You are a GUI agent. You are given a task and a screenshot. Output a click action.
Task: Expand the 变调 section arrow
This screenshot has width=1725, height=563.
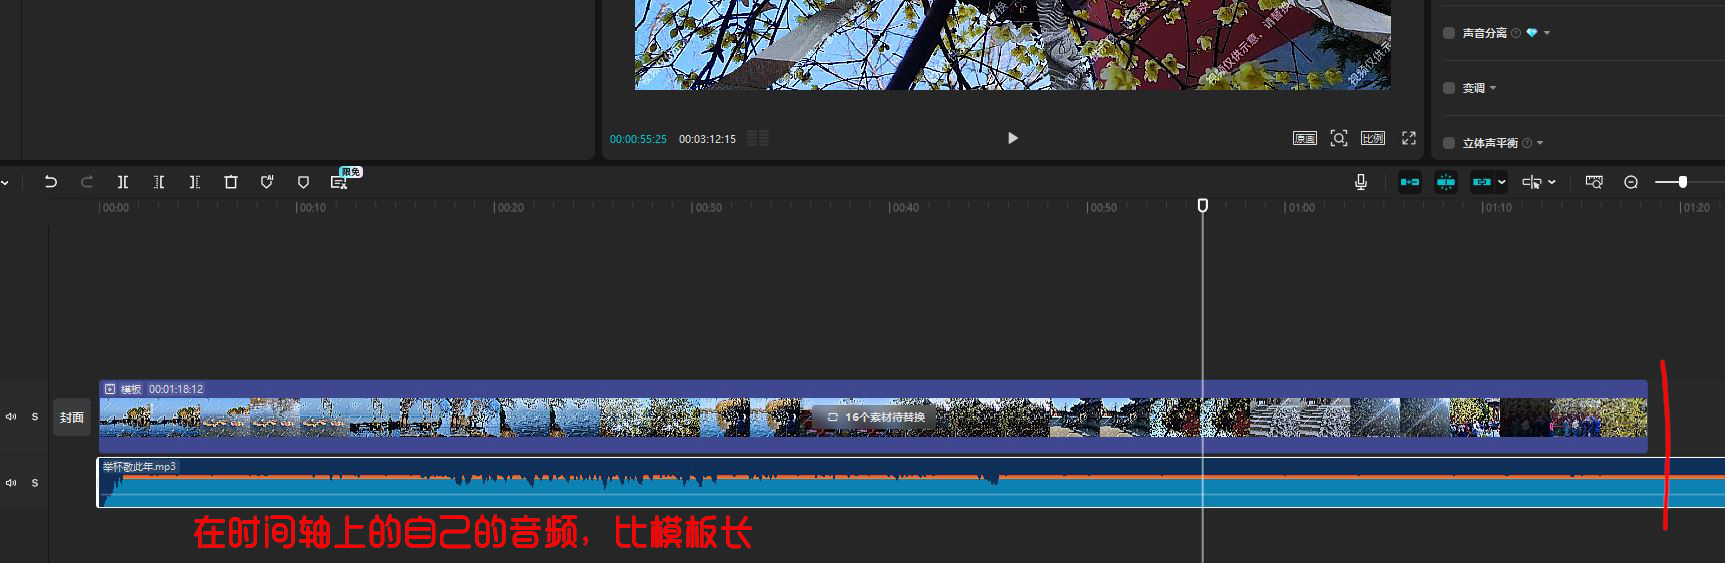[x=1493, y=88]
